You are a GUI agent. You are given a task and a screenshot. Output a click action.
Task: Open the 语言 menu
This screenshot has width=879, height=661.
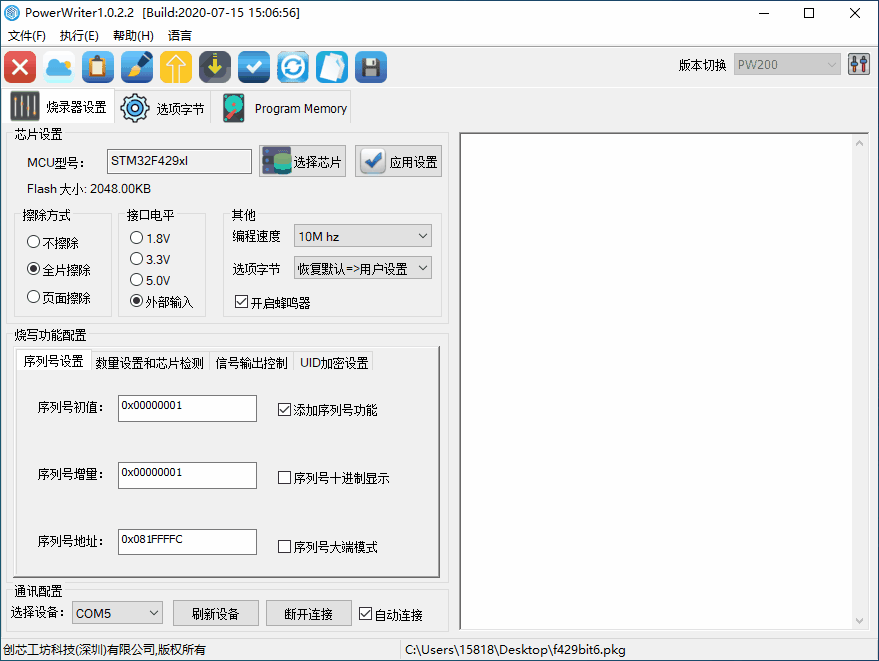[179, 36]
